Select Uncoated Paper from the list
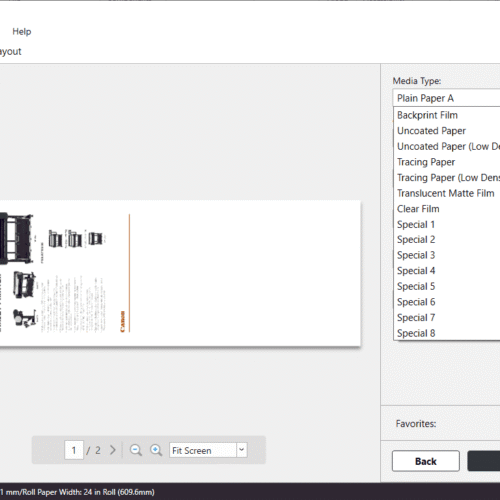 447,131
